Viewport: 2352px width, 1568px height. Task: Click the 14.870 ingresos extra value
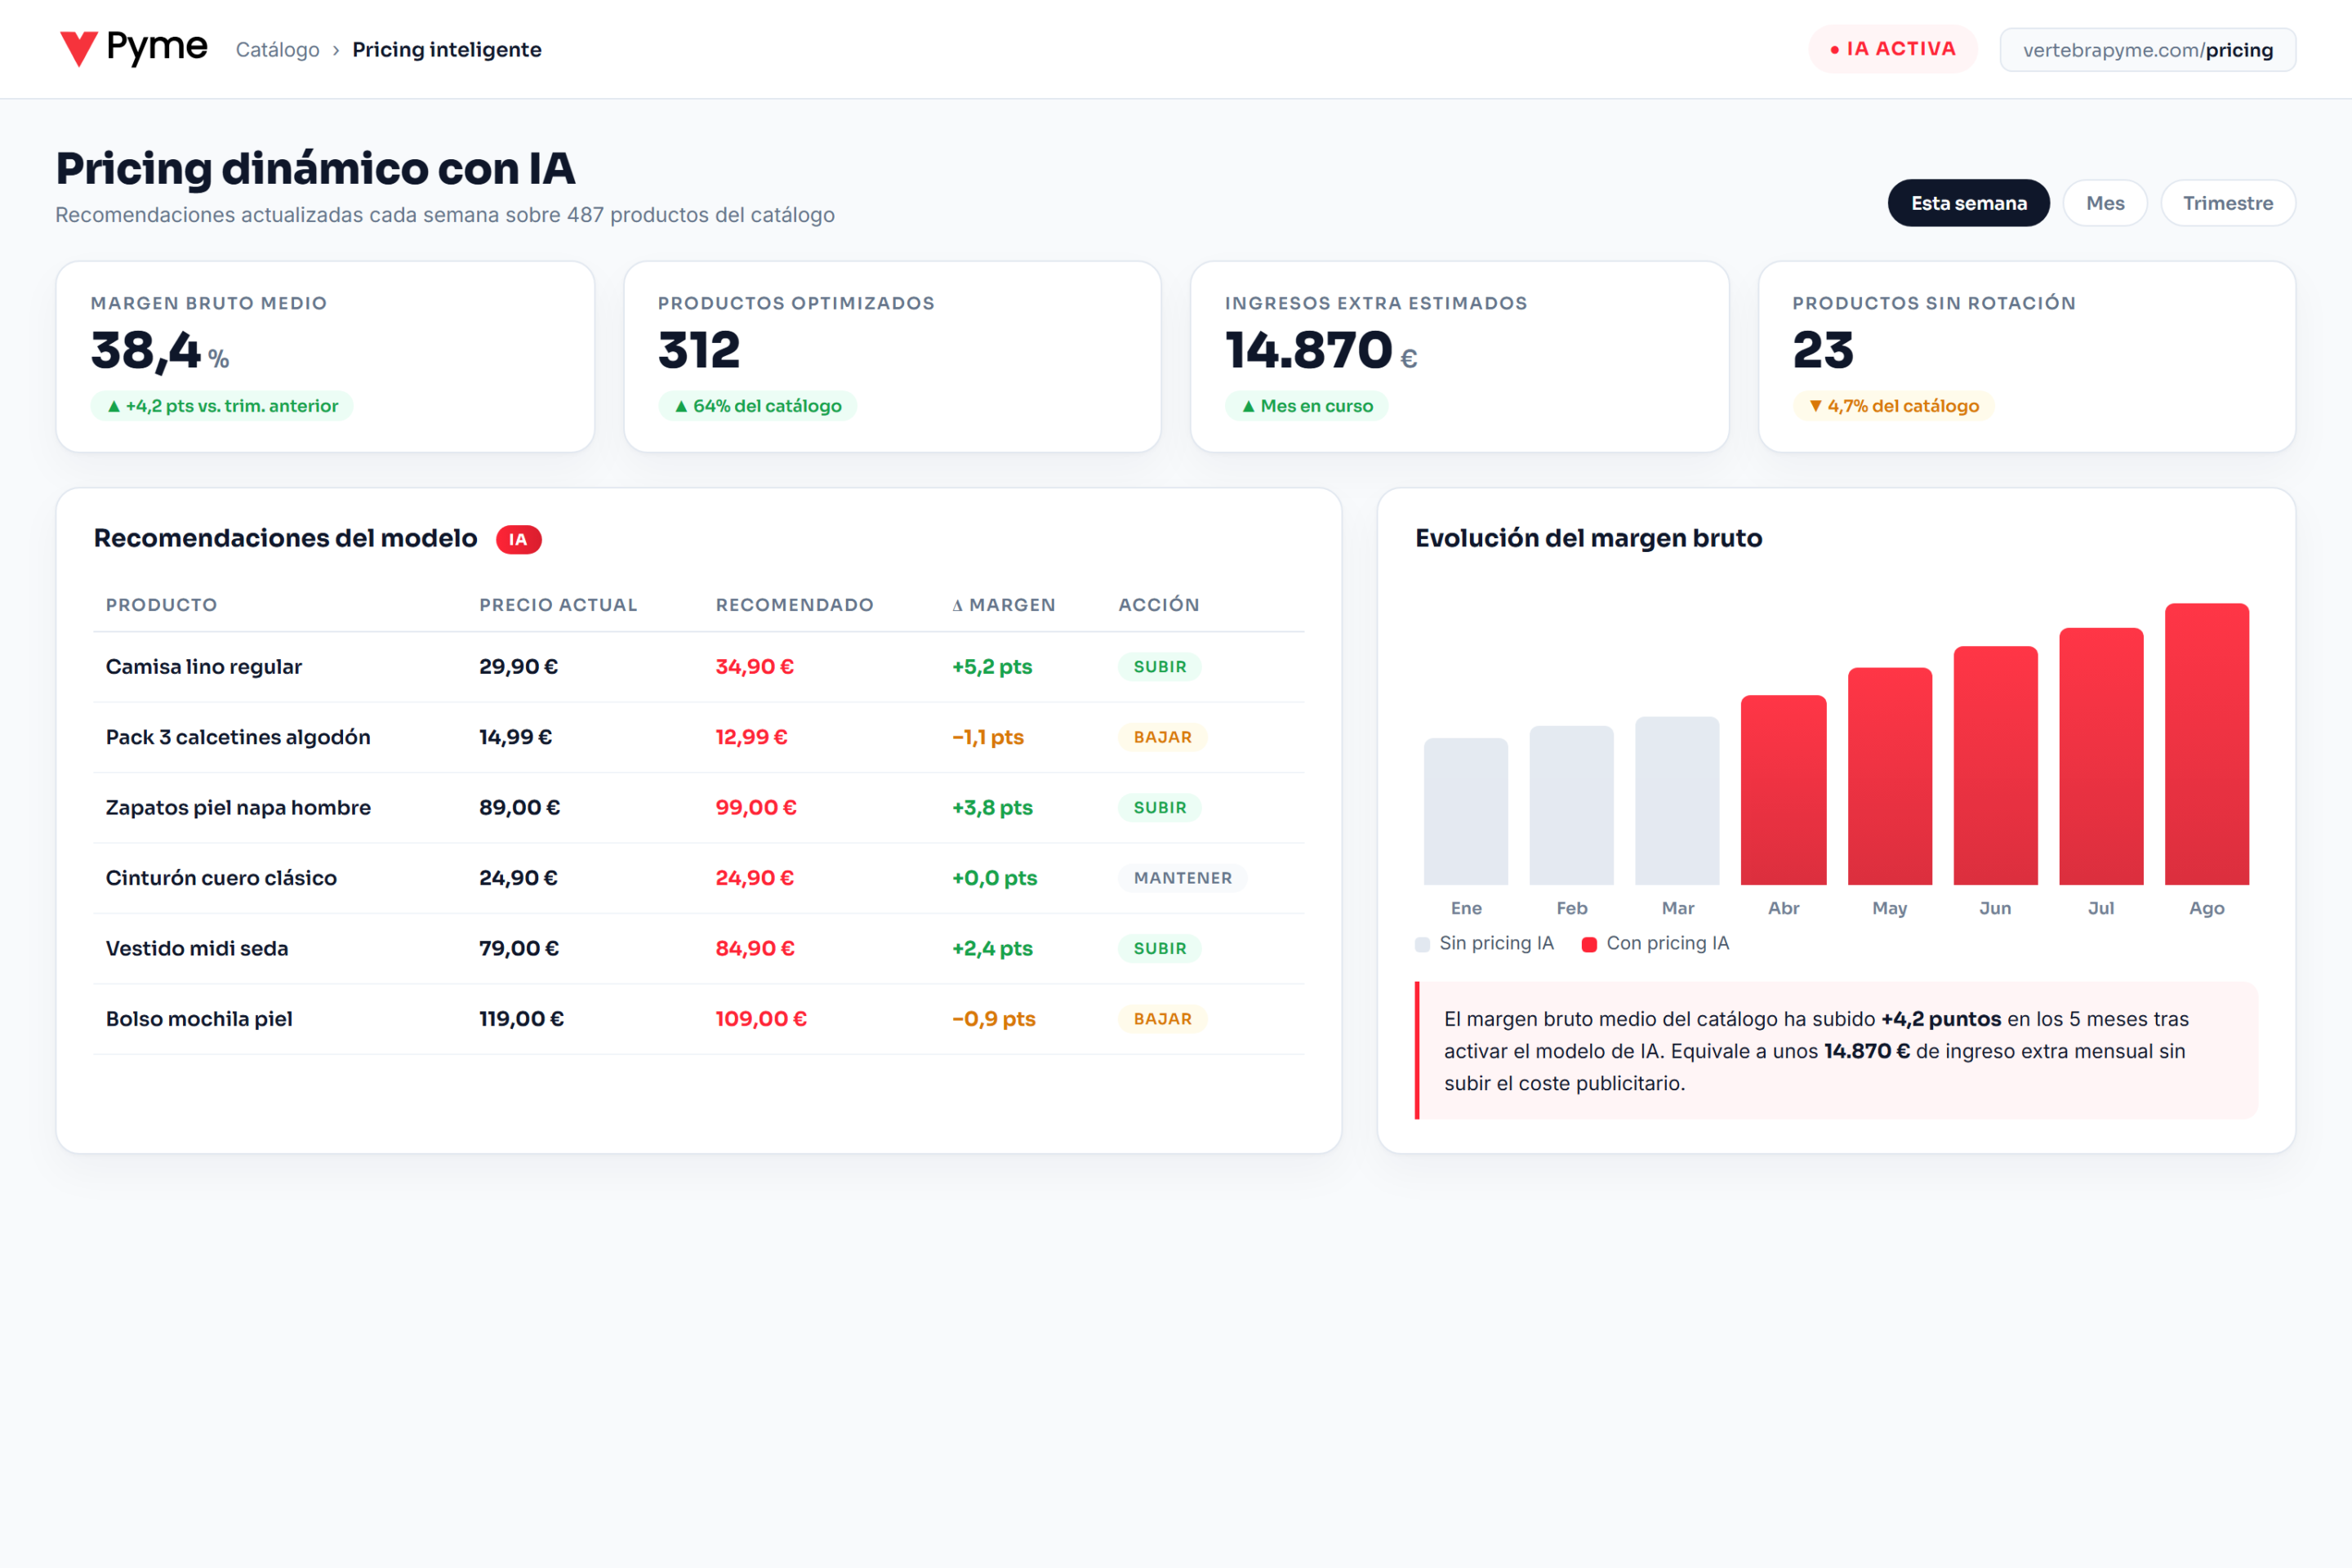[1309, 350]
